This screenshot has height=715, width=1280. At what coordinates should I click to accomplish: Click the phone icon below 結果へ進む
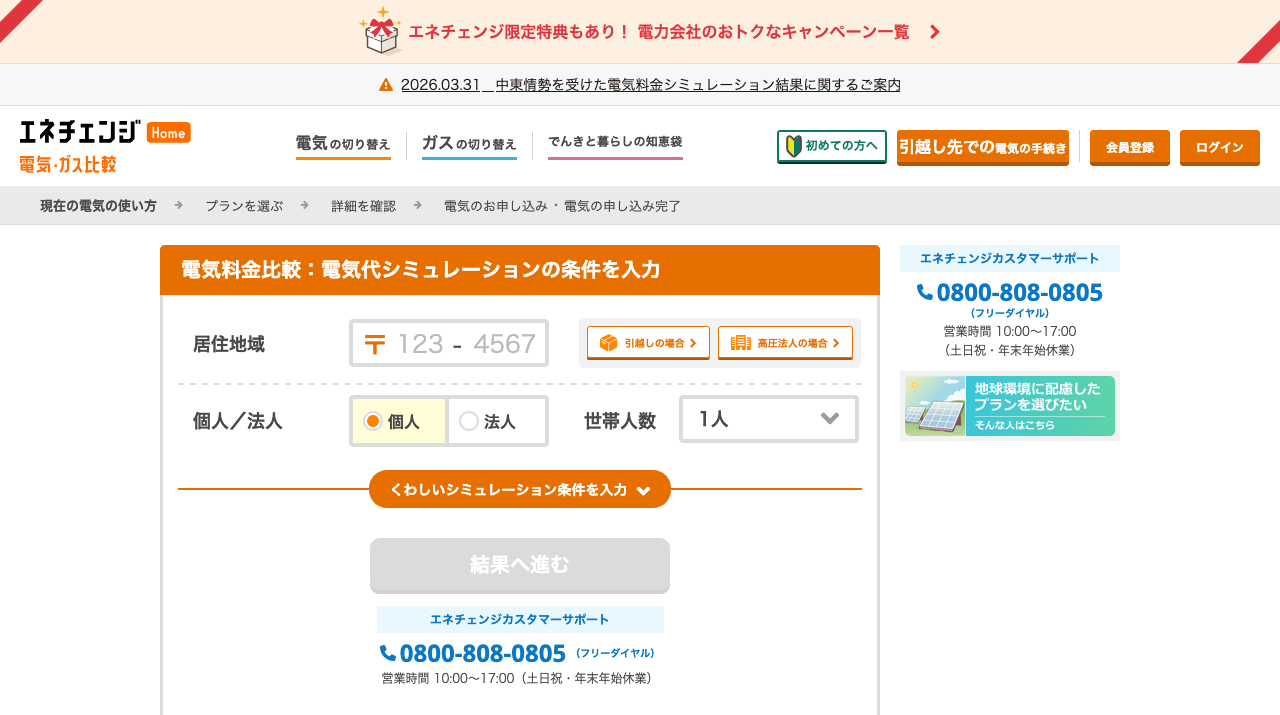tap(388, 653)
